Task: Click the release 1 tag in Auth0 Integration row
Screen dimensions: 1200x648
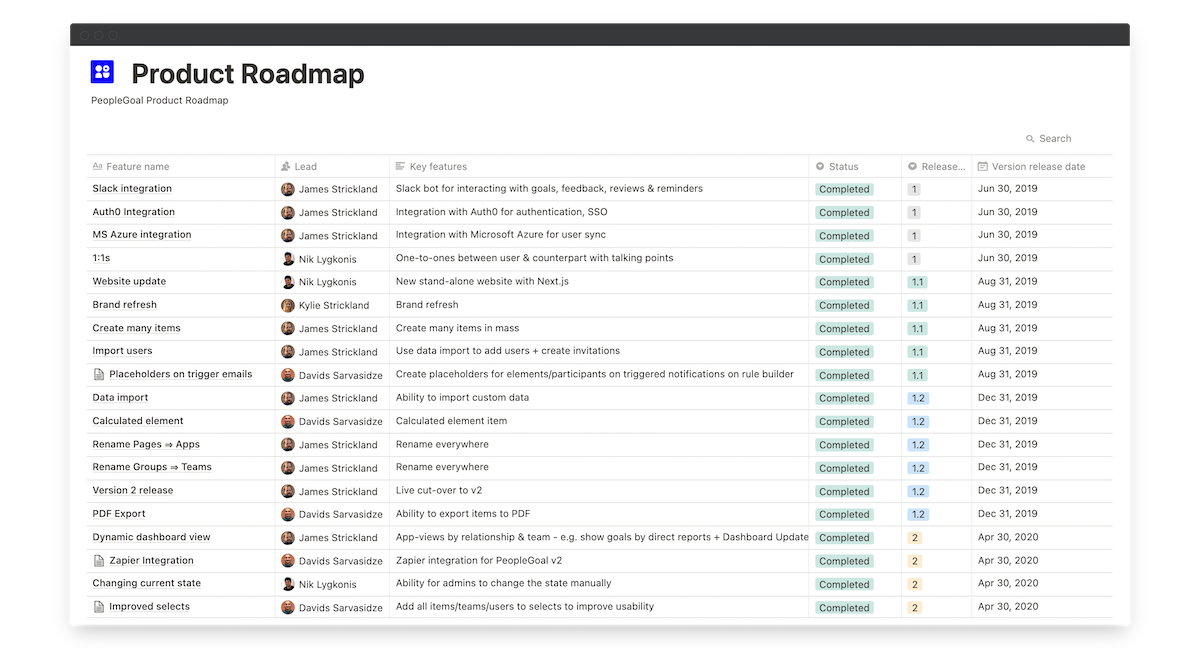Action: point(914,212)
